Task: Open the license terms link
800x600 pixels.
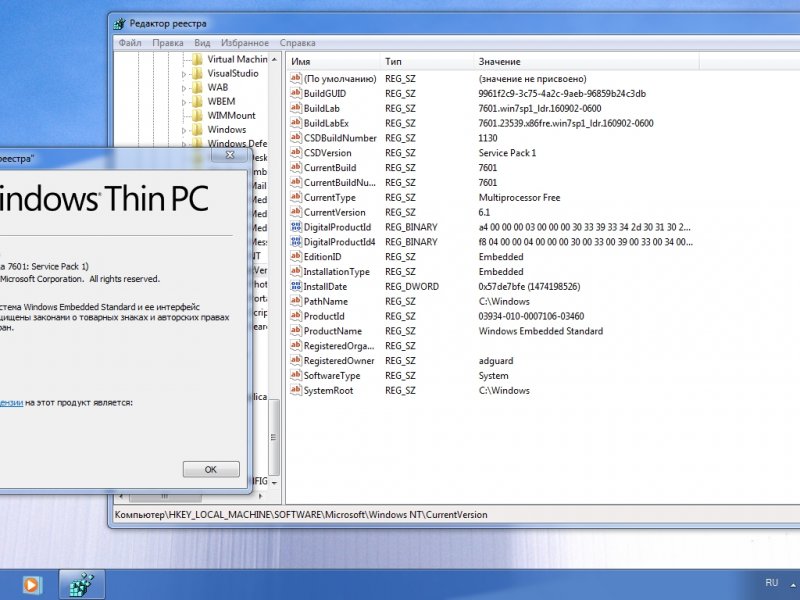Action: click(x=11, y=403)
